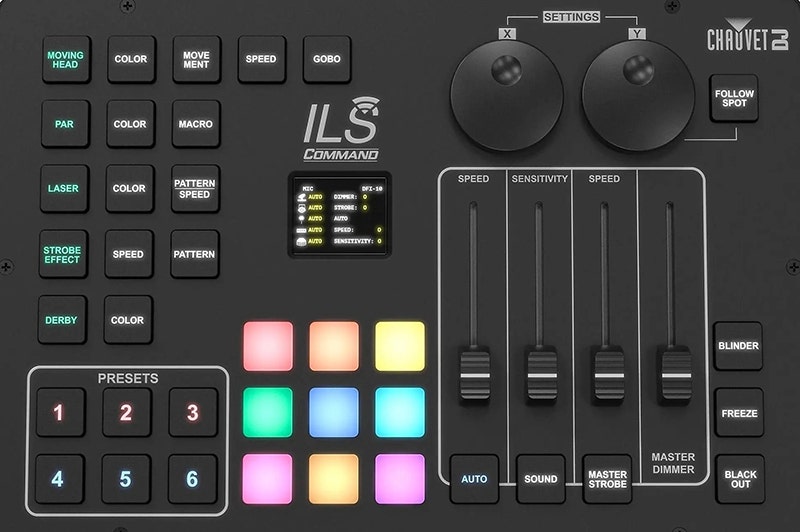Pick the cyan color pad
800x532 pixels.
point(400,412)
